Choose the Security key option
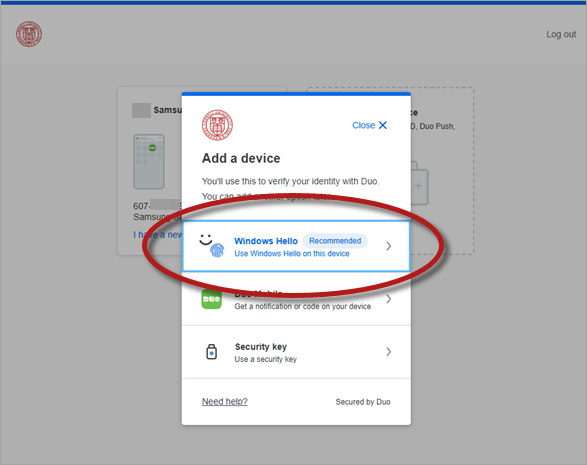The height and width of the screenshot is (465, 587). coord(296,352)
